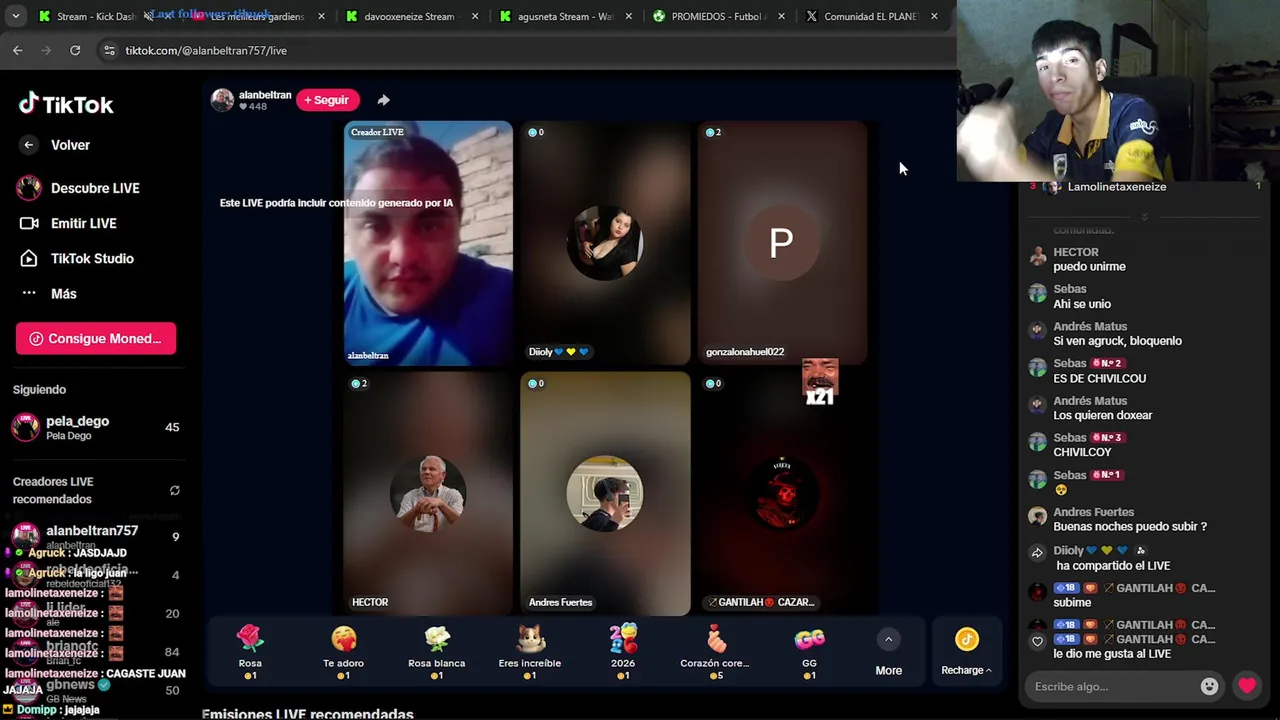This screenshot has width=1280, height=720.
Task: Open the emoji picker in chat
Action: pos(1209,686)
